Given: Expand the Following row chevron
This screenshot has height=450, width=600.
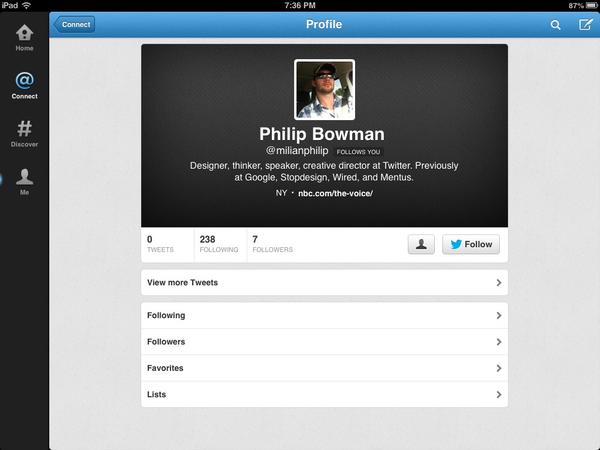Looking at the screenshot, I should coord(499,315).
